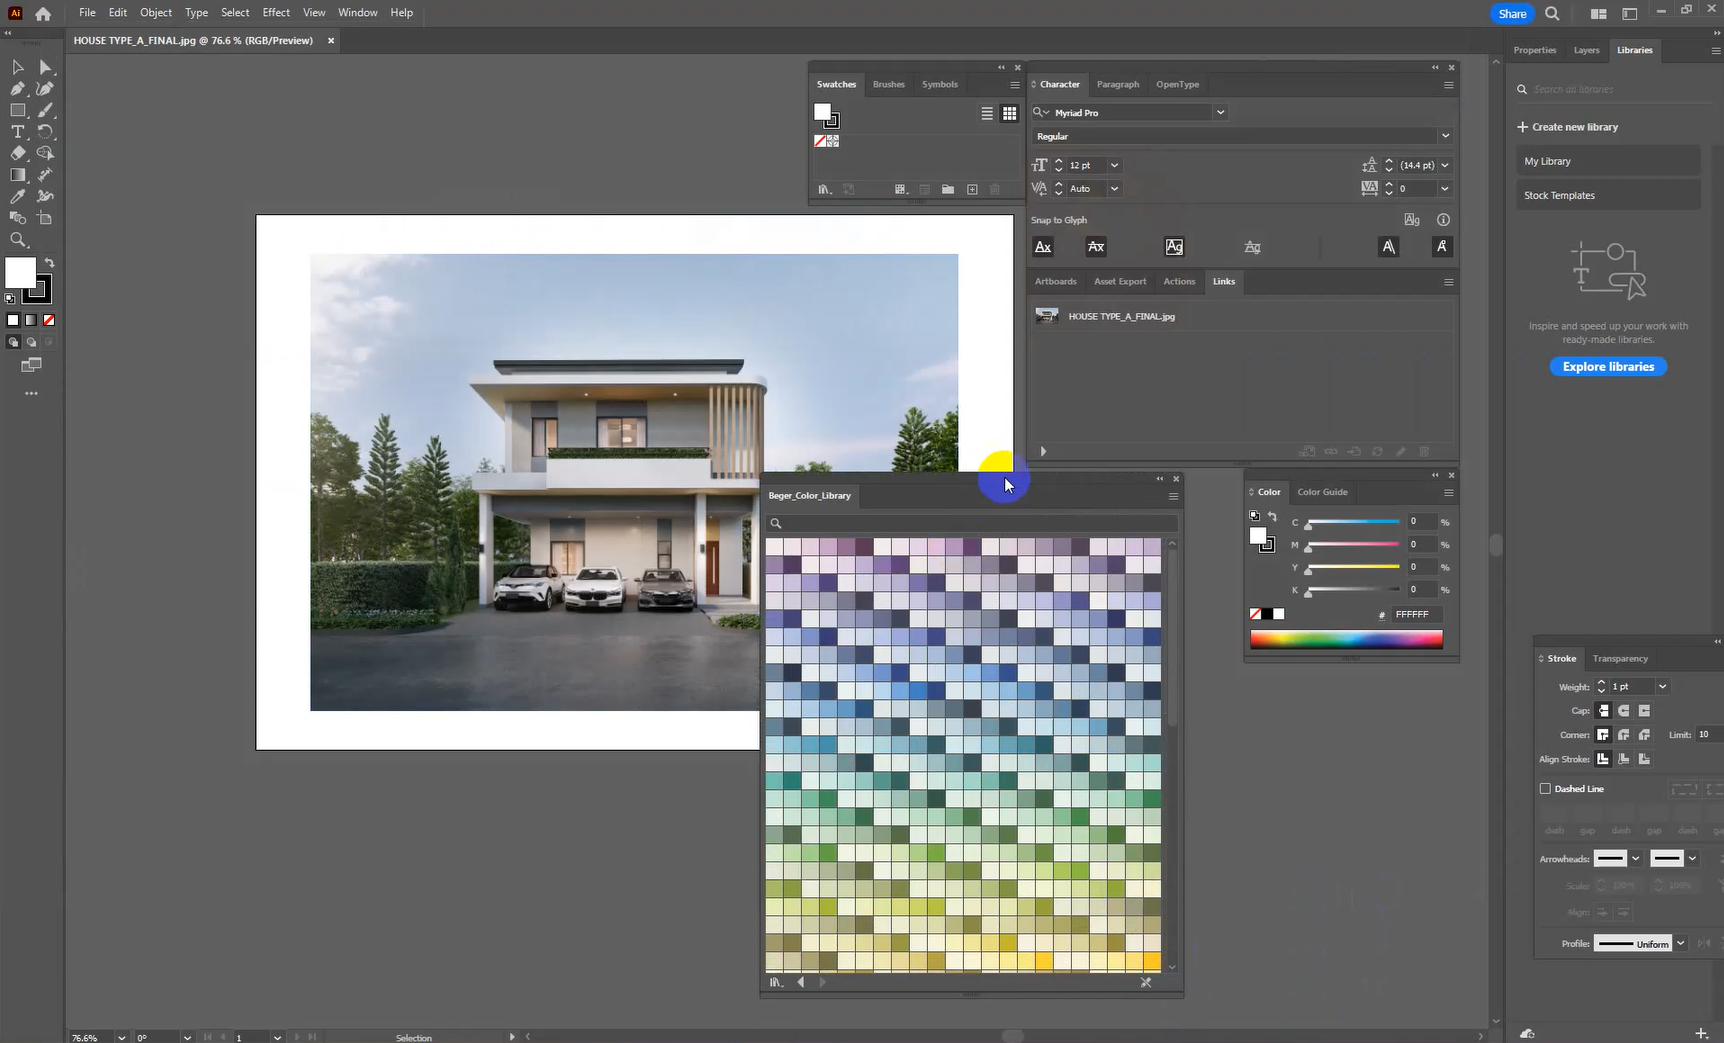
Task: Toggle the None fill button in toolbar
Action: 49,320
